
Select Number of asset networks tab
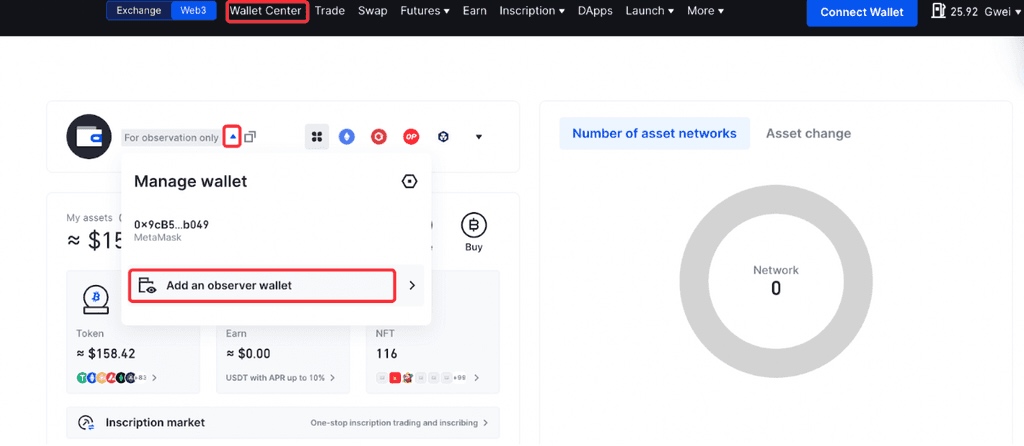coord(654,133)
